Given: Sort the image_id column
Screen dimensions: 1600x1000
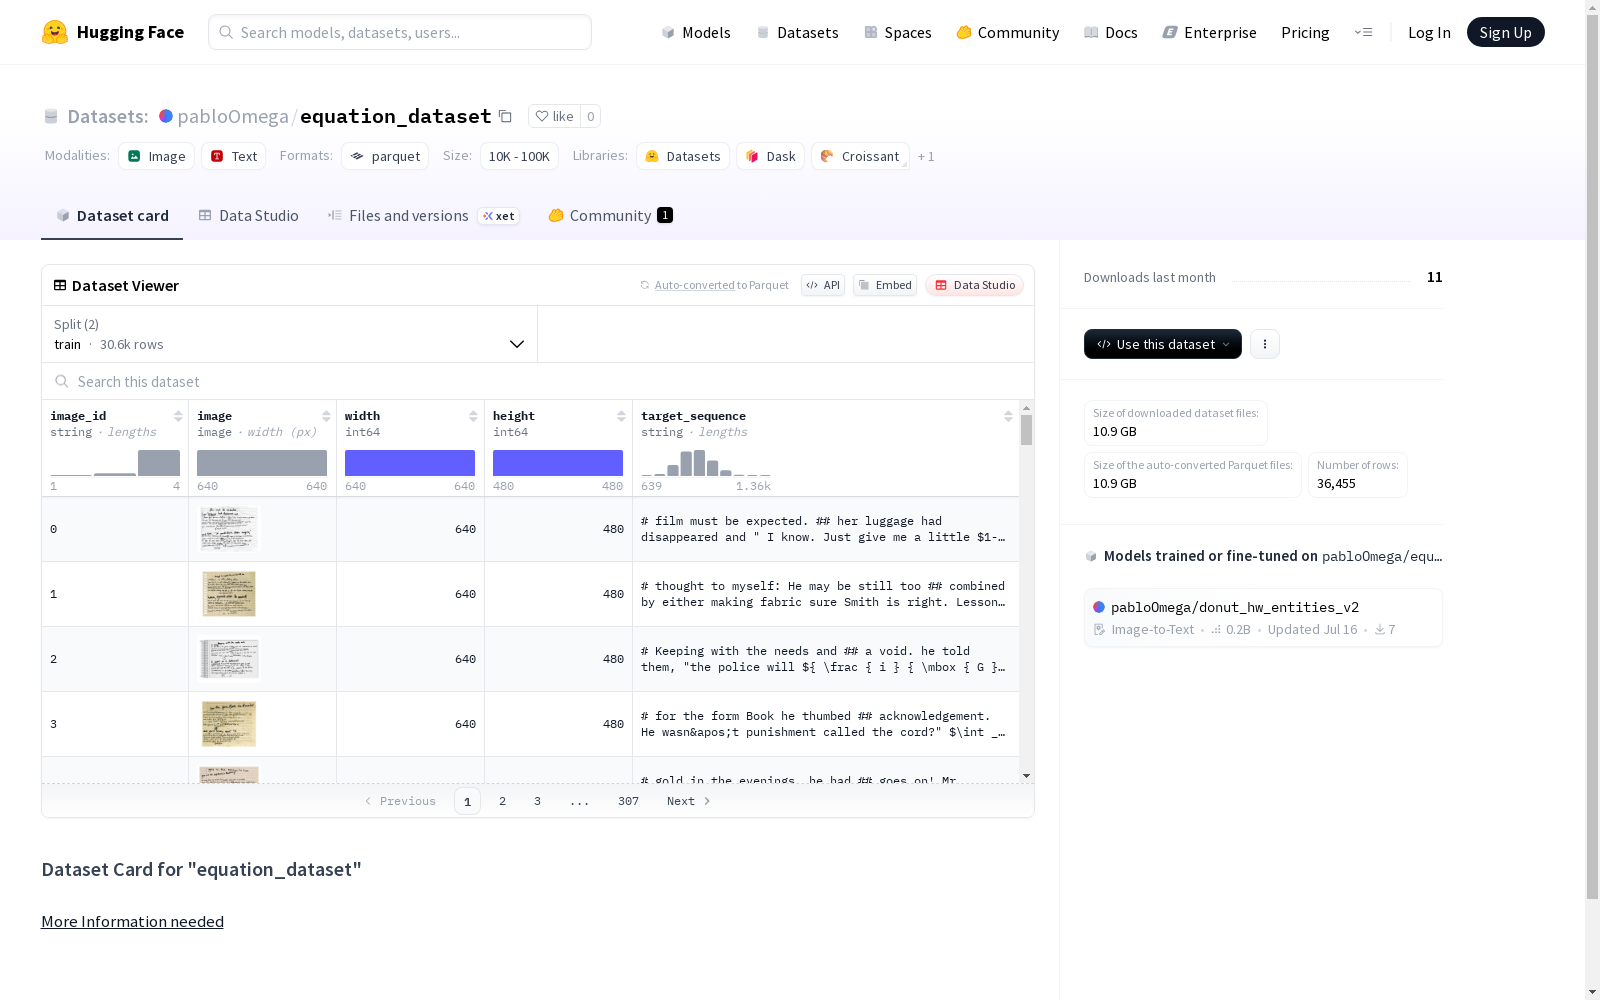Looking at the screenshot, I should point(178,416).
